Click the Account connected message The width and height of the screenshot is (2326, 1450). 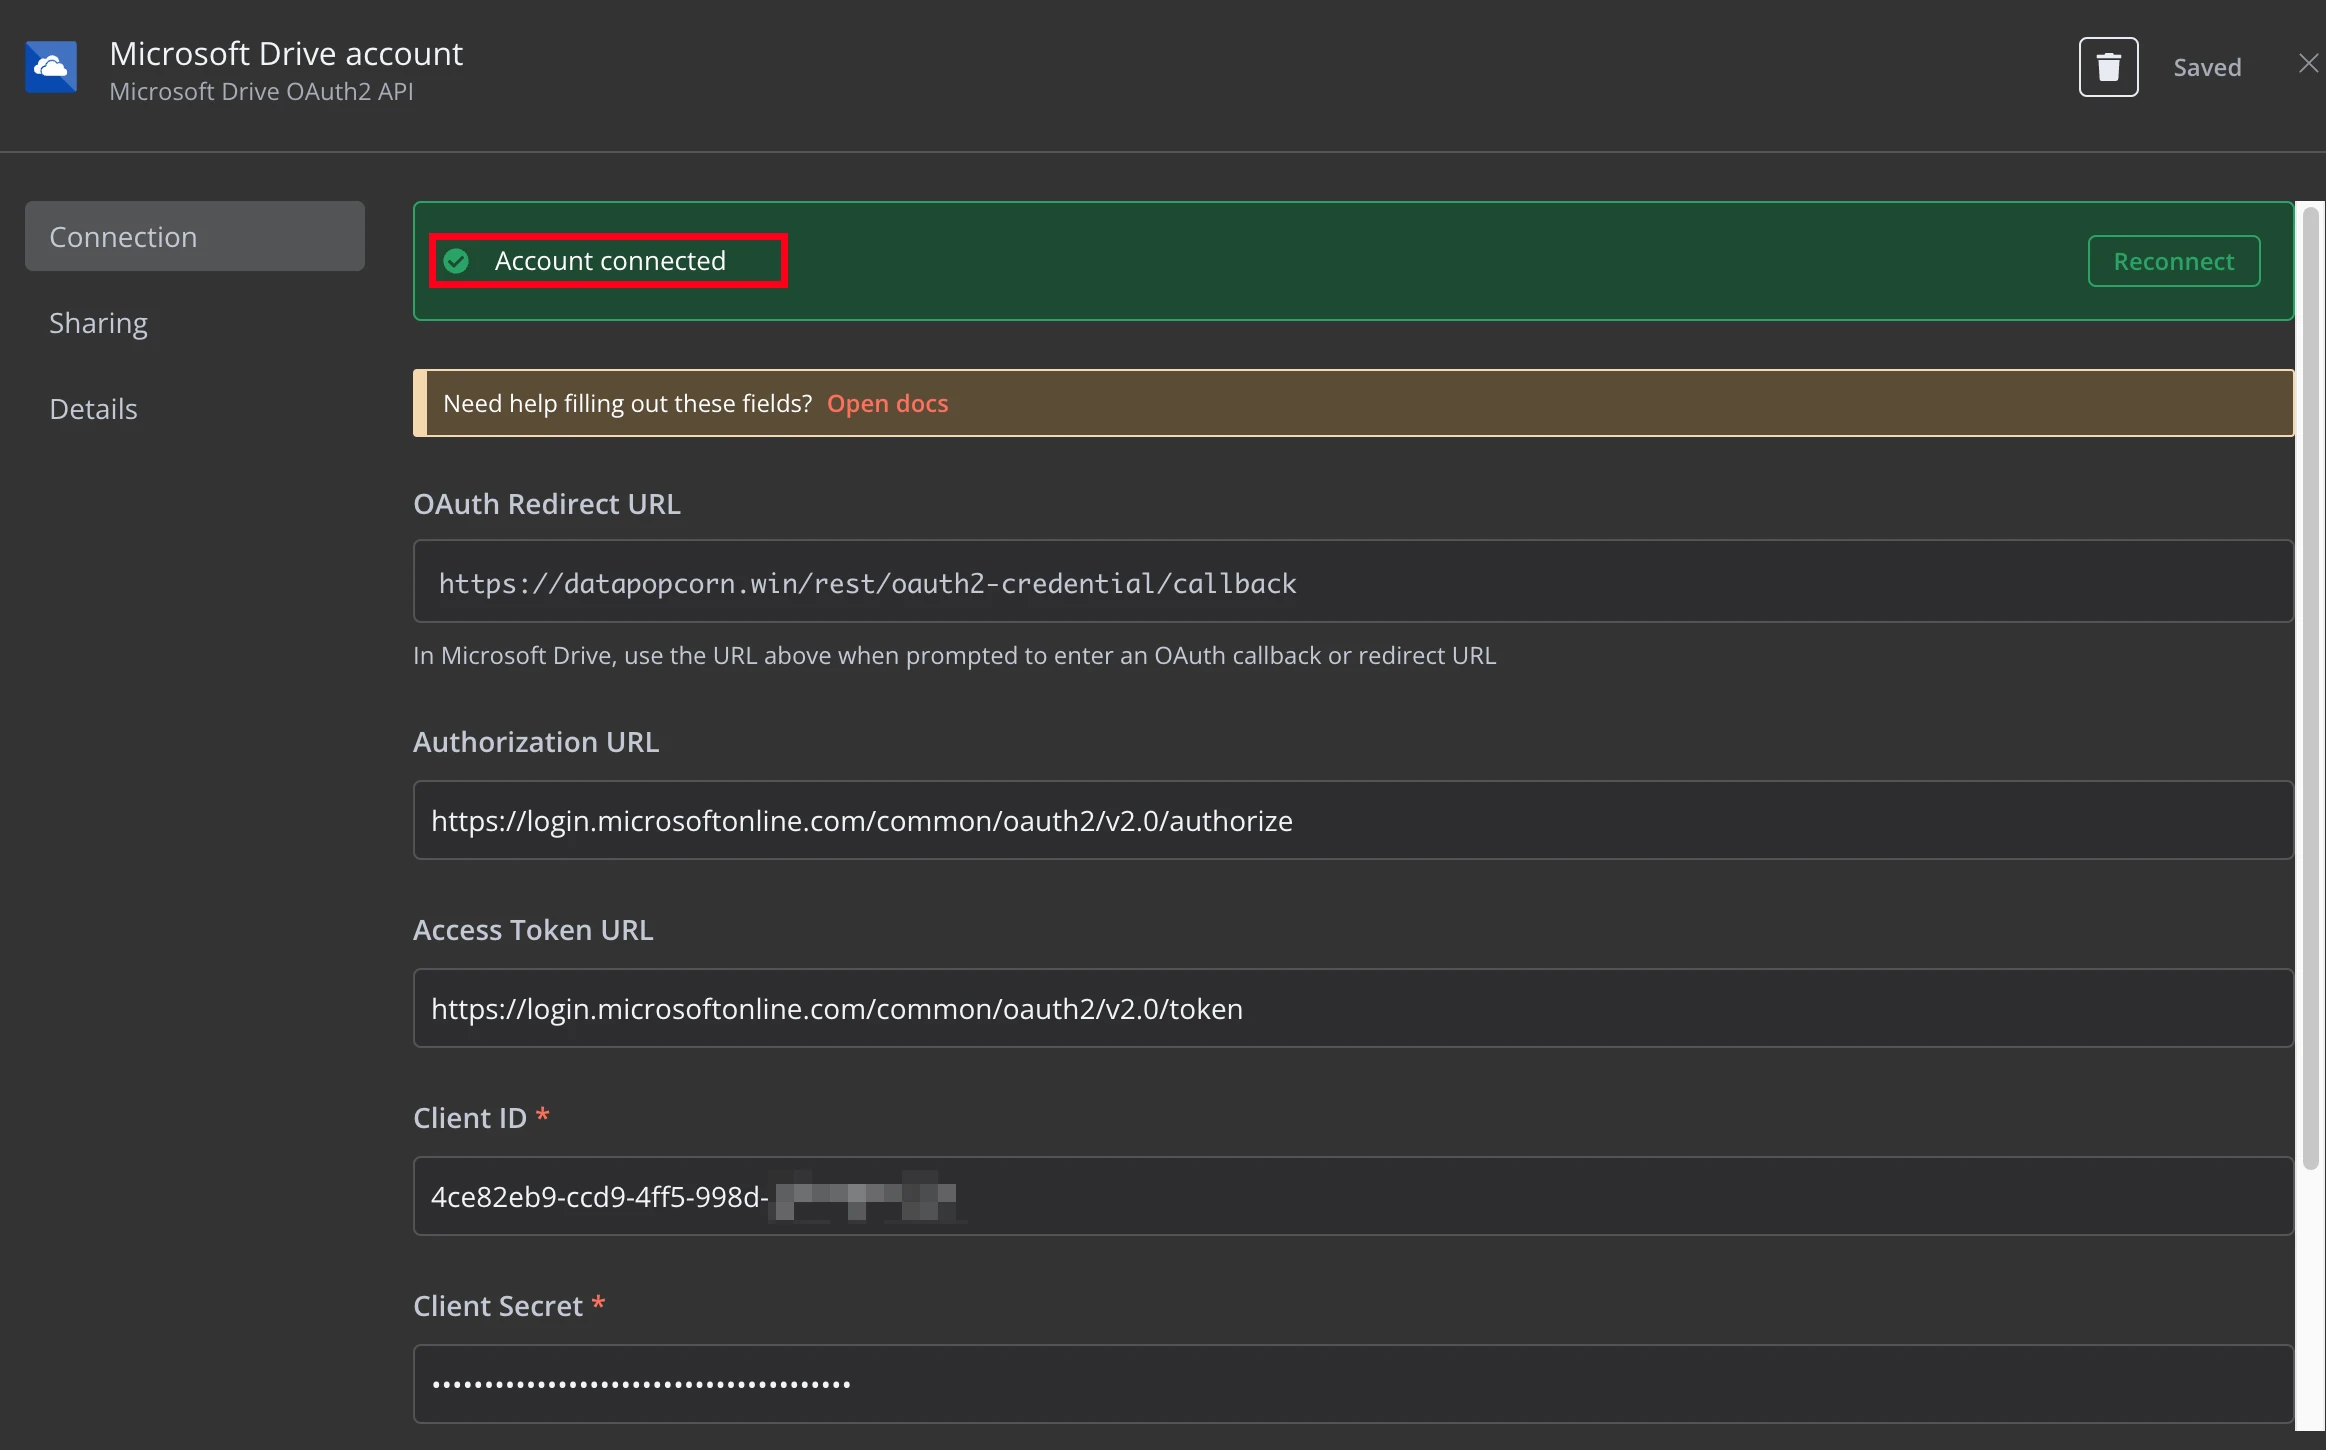click(610, 261)
